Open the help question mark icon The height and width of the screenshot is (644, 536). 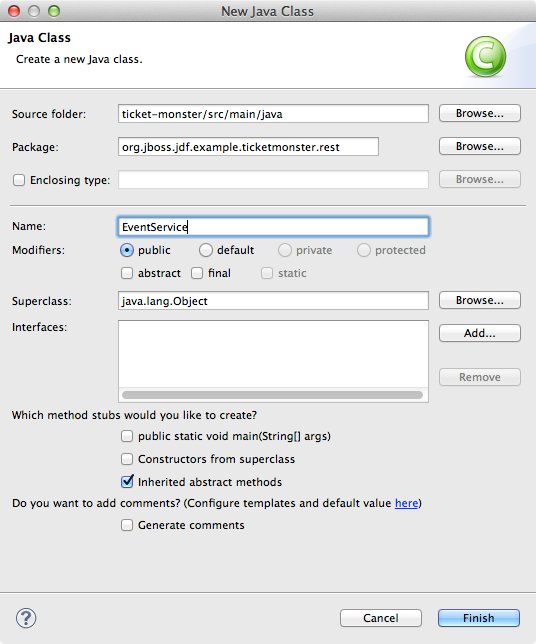point(26,618)
